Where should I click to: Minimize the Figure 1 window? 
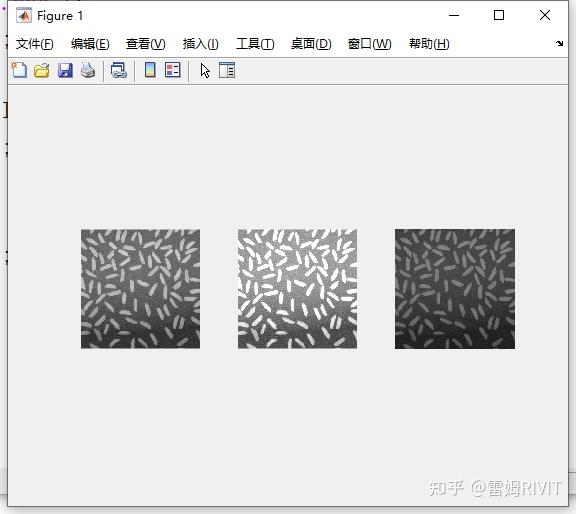[x=454, y=15]
